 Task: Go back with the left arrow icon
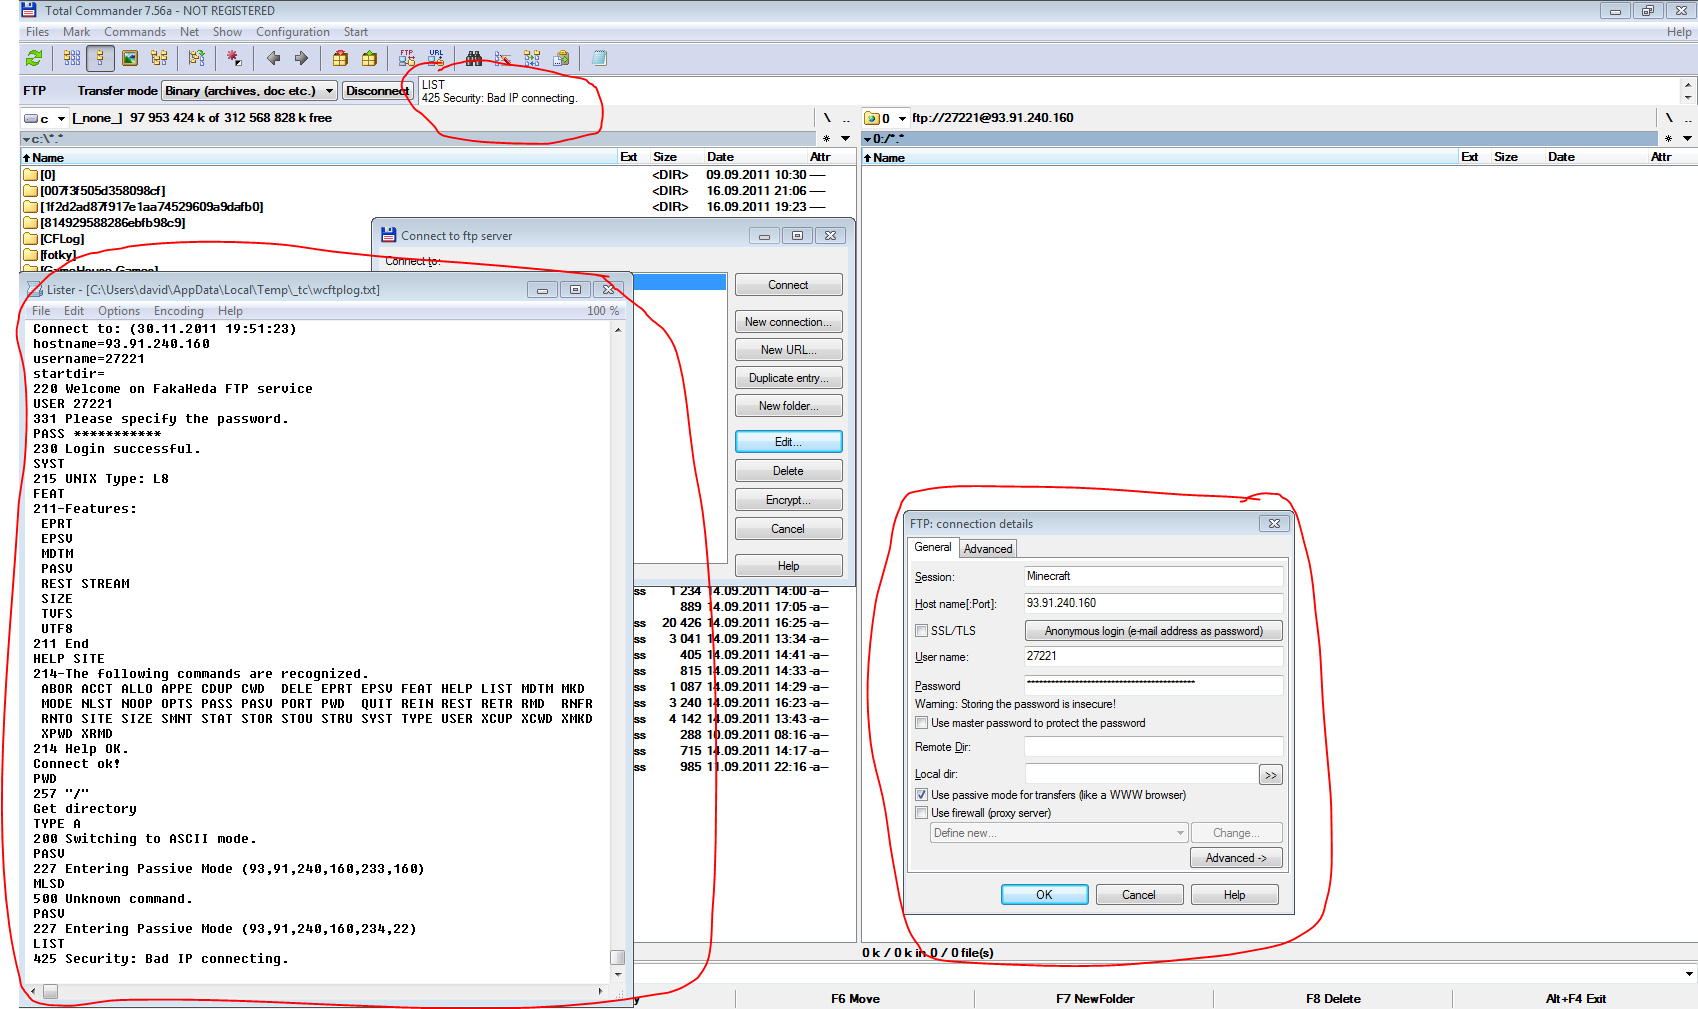(x=273, y=59)
